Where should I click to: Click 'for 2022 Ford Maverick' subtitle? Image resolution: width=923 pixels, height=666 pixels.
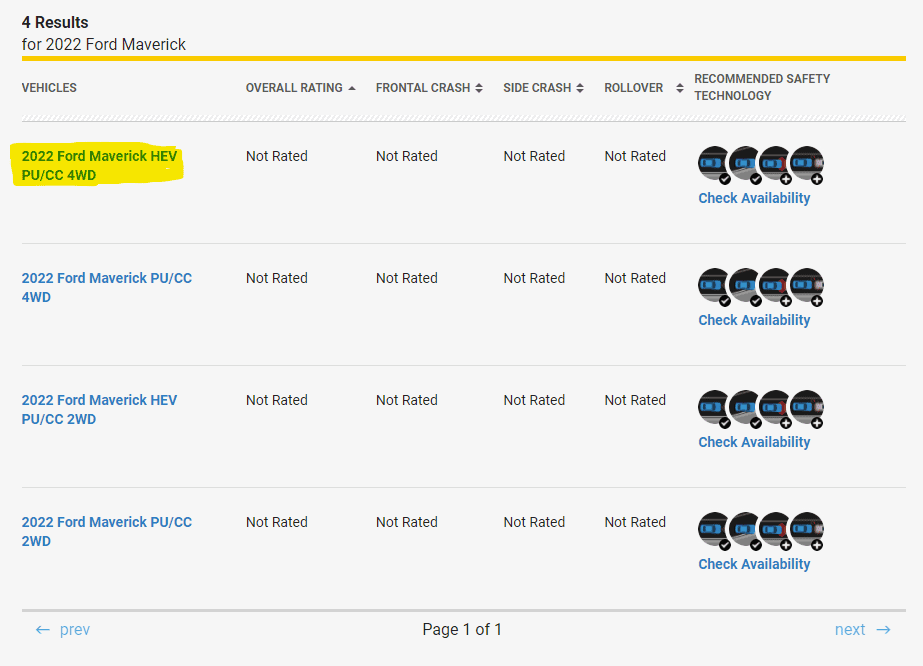pyautogui.click(x=104, y=45)
